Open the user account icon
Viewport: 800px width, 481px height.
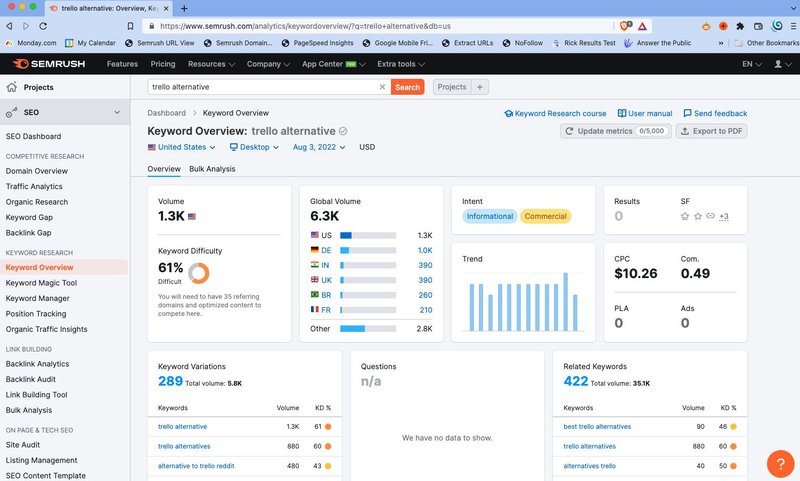(x=782, y=64)
